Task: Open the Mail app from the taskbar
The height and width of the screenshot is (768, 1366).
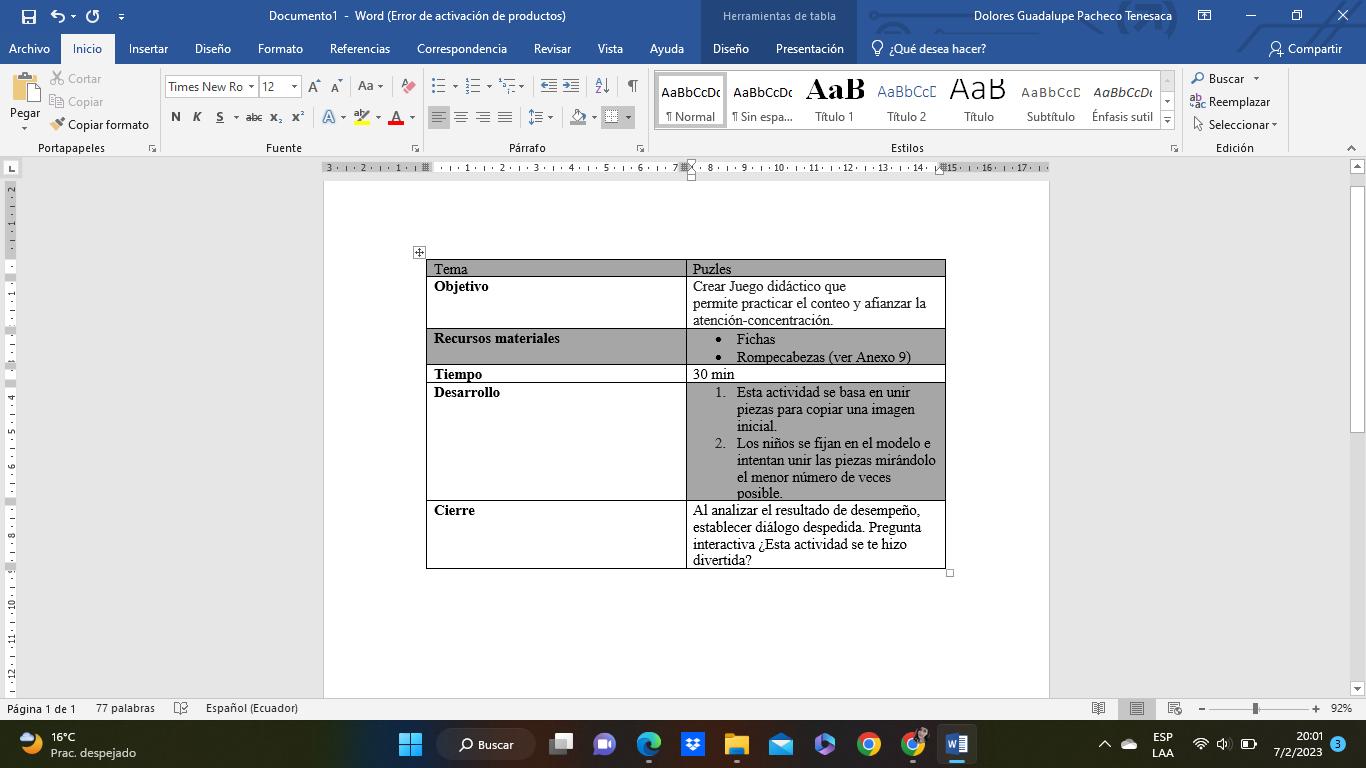Action: pos(781,744)
